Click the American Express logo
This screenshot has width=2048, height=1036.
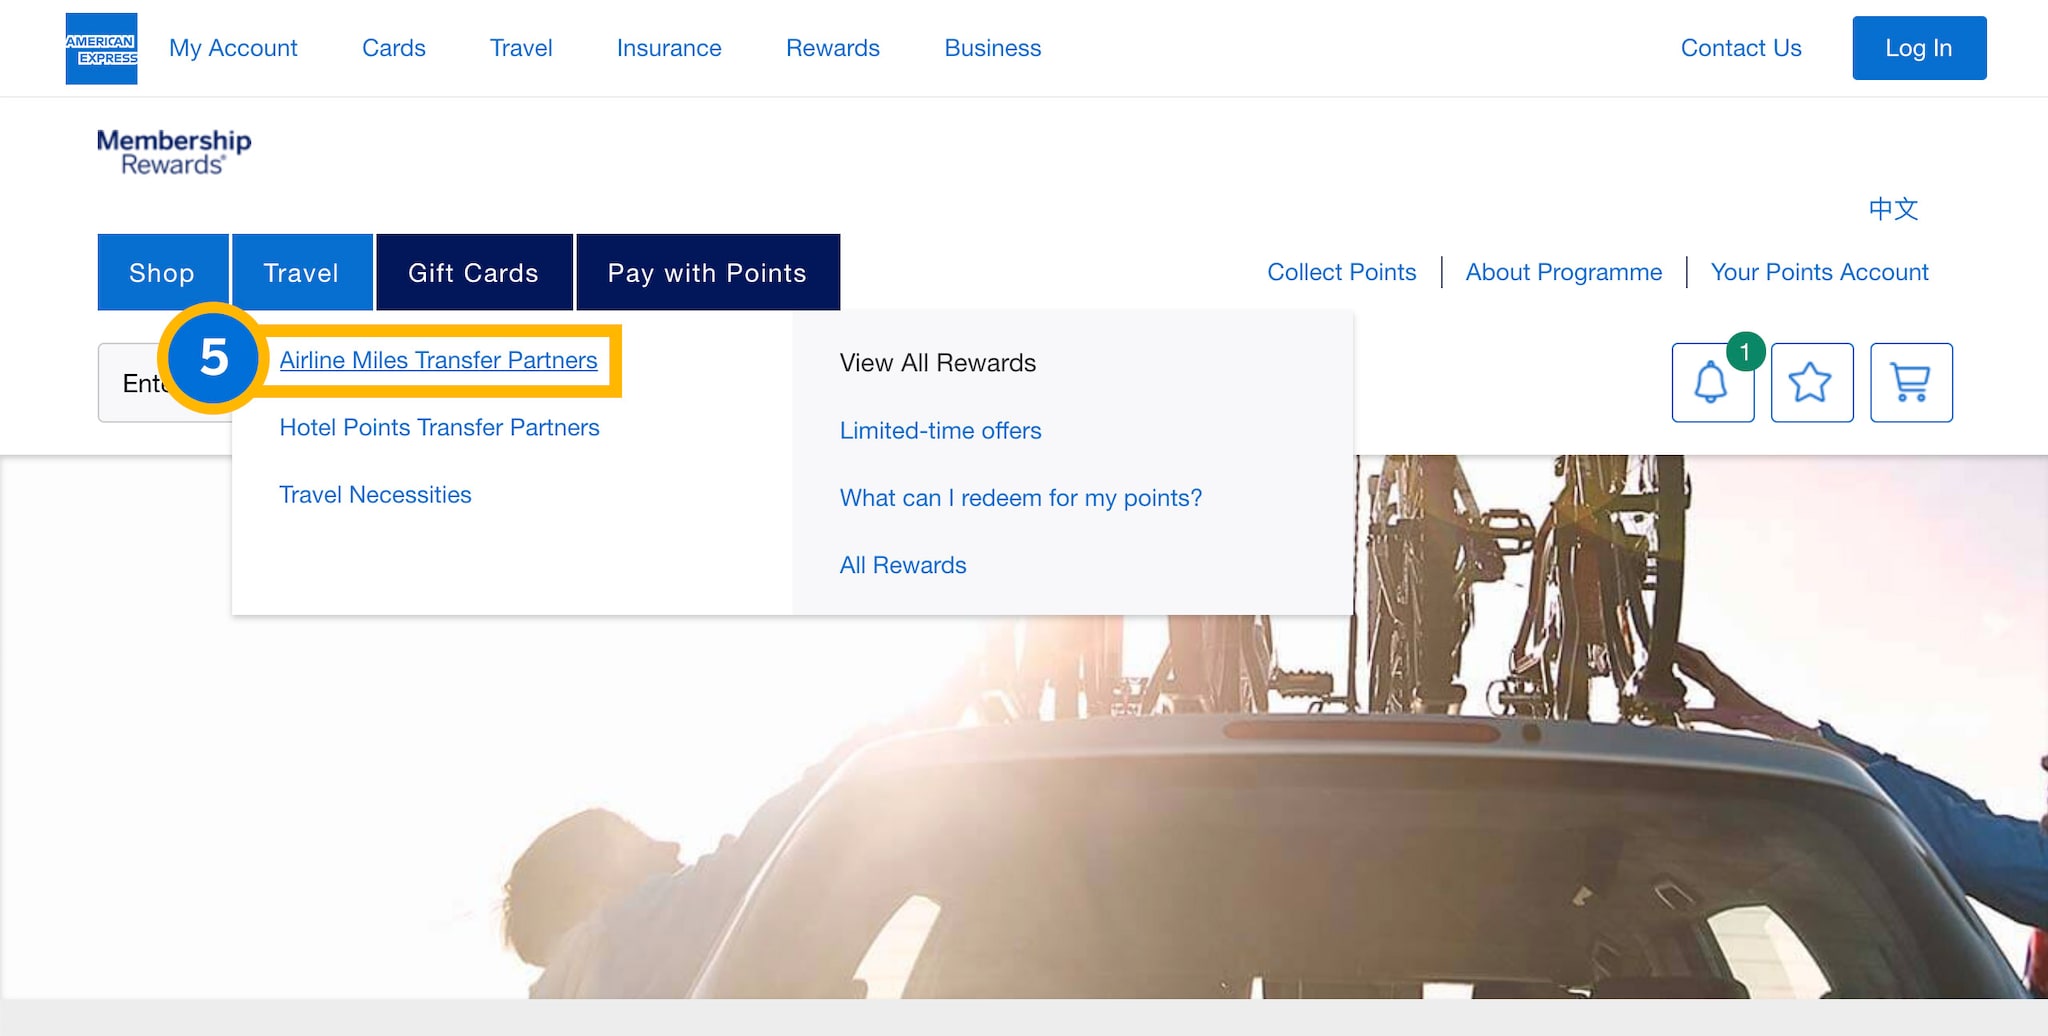click(101, 48)
